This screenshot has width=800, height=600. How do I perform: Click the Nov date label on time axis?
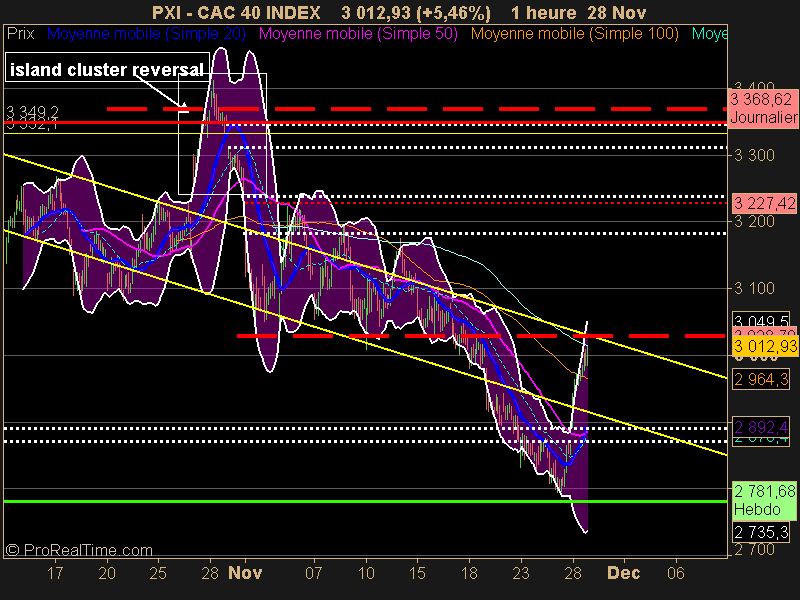click(x=245, y=573)
